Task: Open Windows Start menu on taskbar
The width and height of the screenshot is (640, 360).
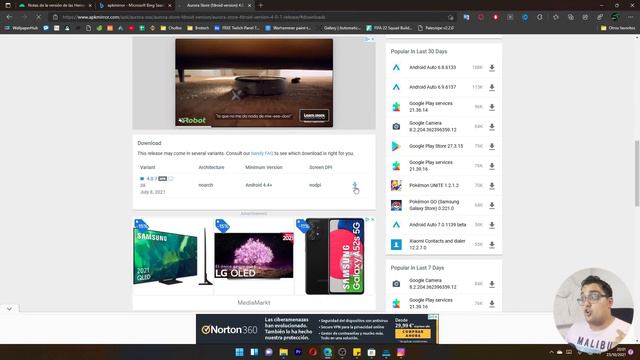Action: pyautogui.click(x=239, y=352)
